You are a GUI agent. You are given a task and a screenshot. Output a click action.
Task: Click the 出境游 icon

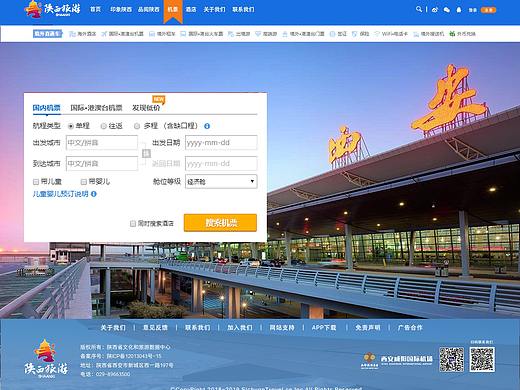click(x=231, y=34)
